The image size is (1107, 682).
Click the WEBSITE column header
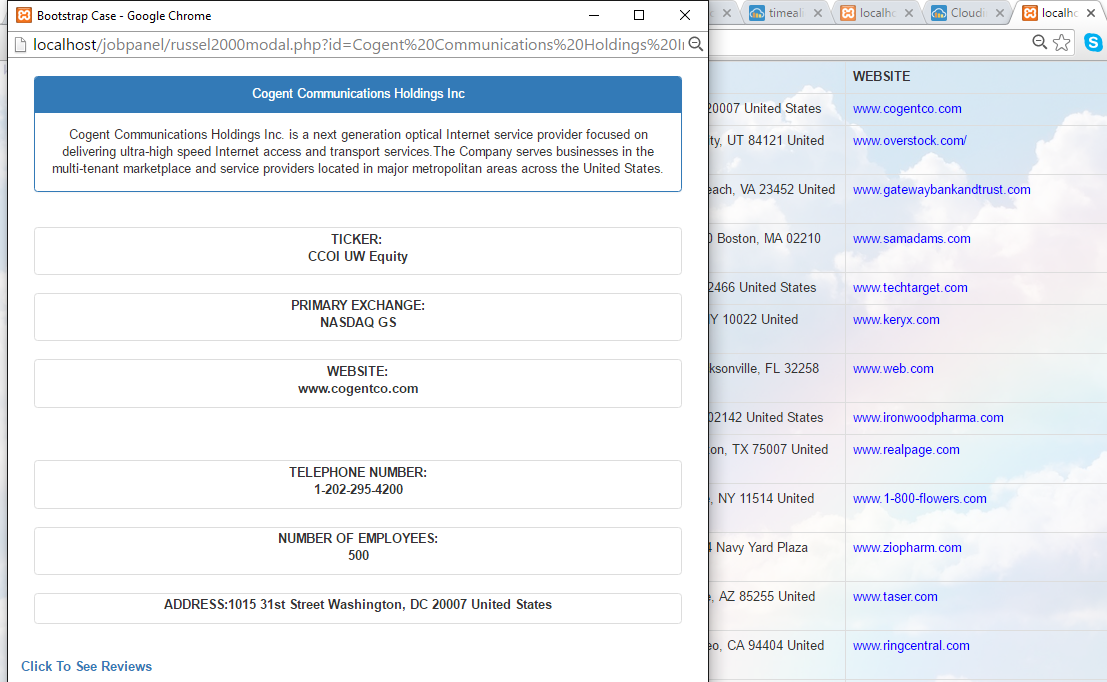coord(881,76)
